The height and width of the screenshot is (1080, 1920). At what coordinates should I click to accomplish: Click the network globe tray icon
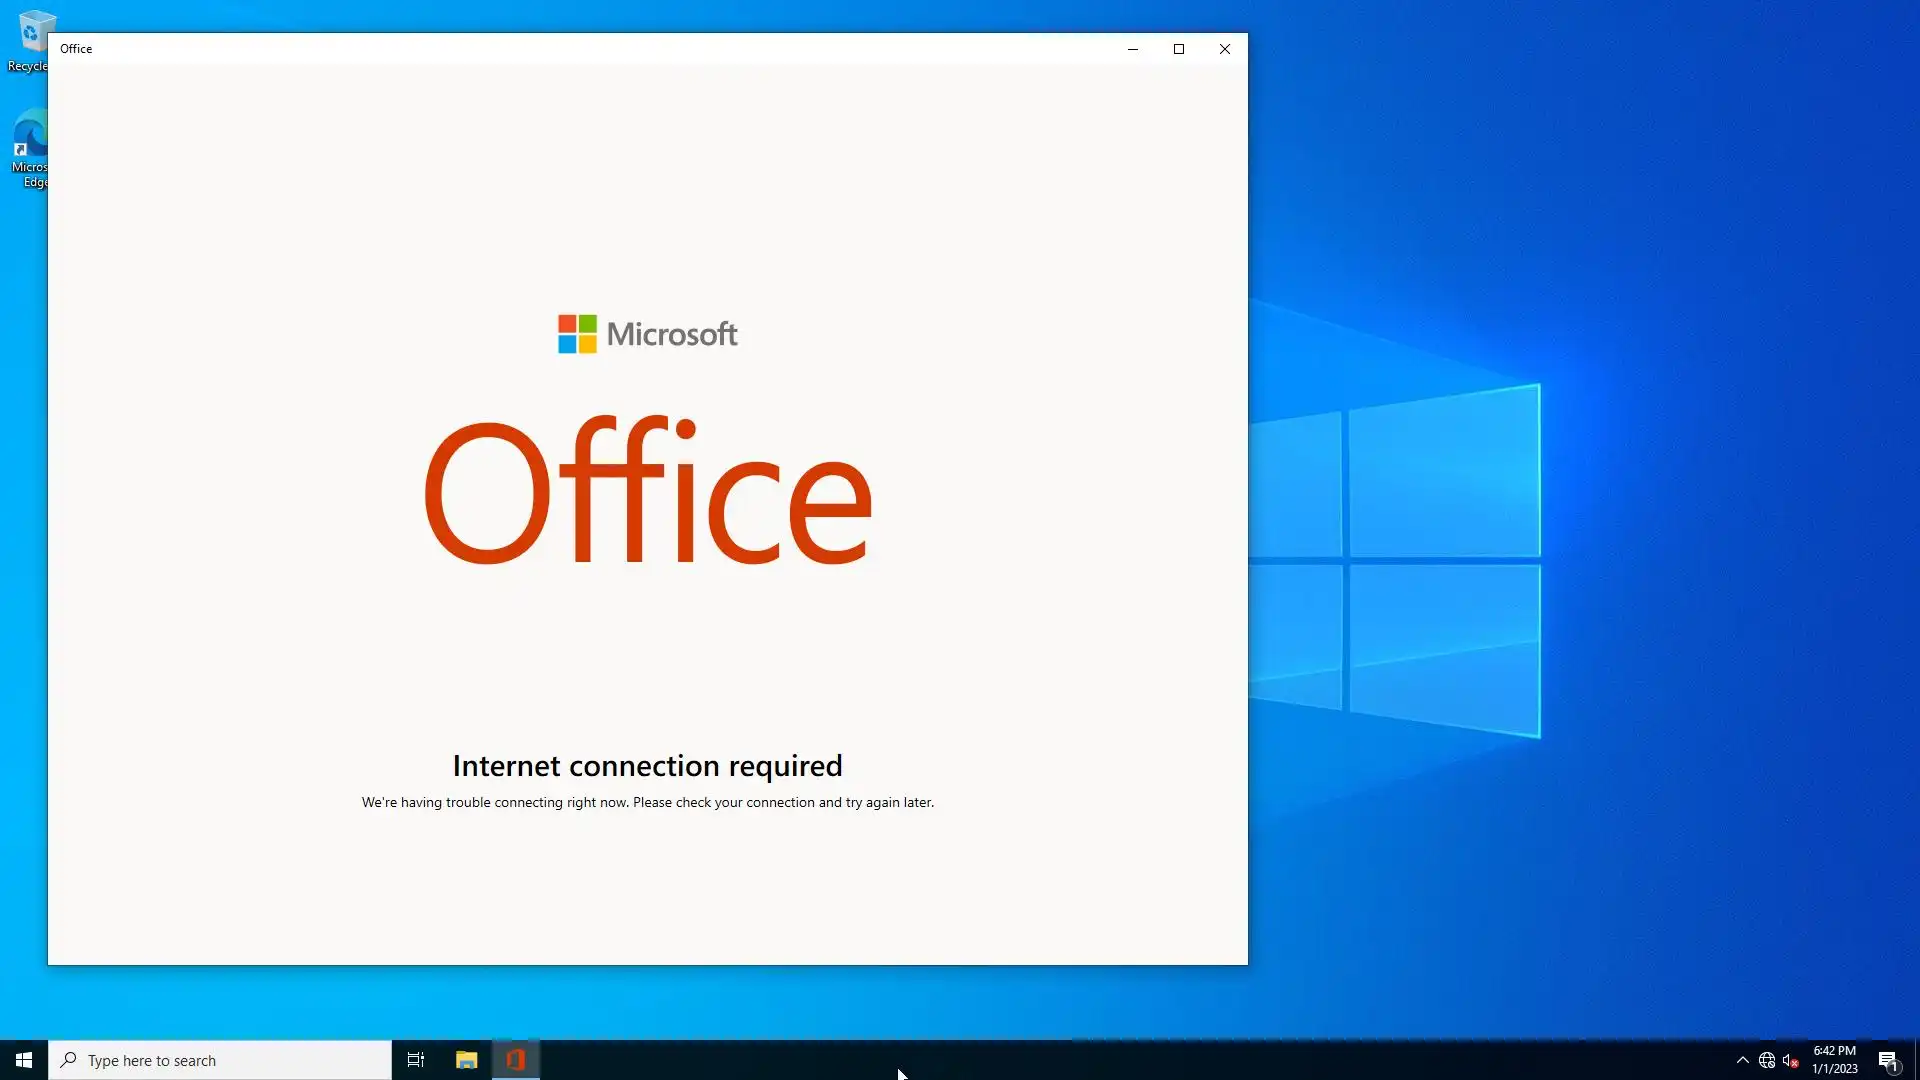pyautogui.click(x=1767, y=1060)
